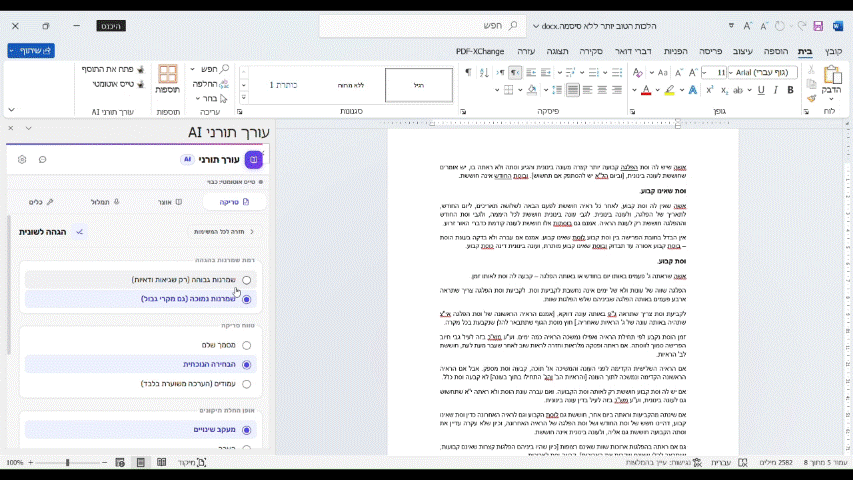Click the AI pane vertical scrollbar
The height and width of the screenshot is (480, 853).
(8, 286)
